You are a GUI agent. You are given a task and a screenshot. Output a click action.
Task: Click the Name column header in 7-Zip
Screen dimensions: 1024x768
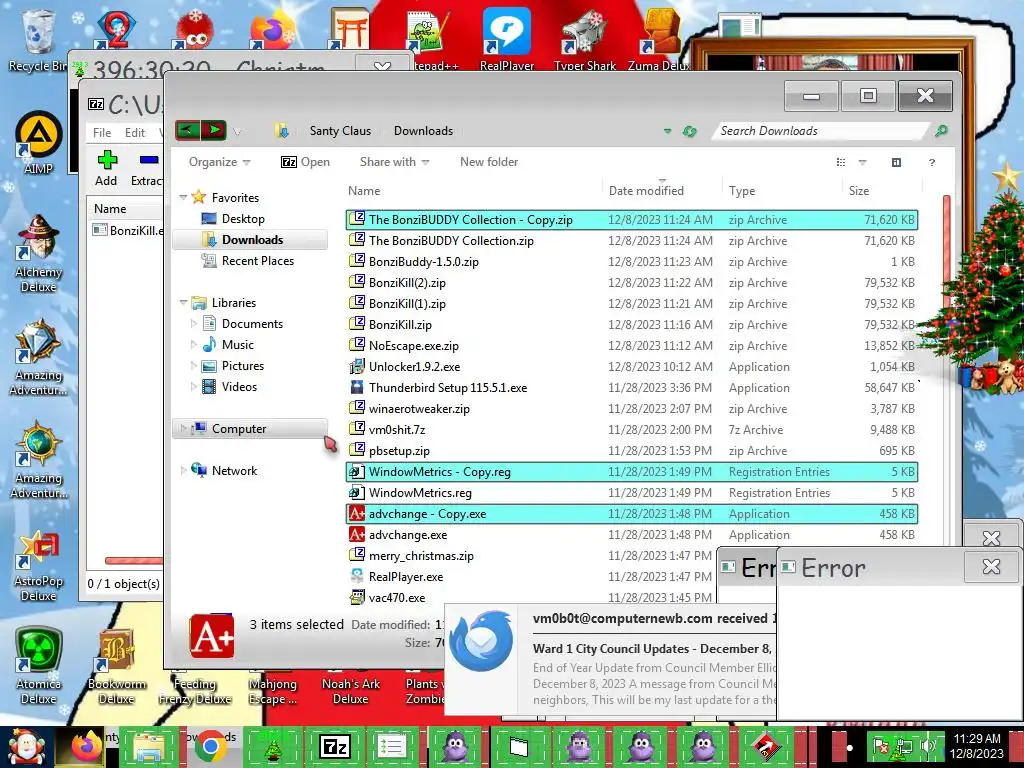click(x=110, y=209)
